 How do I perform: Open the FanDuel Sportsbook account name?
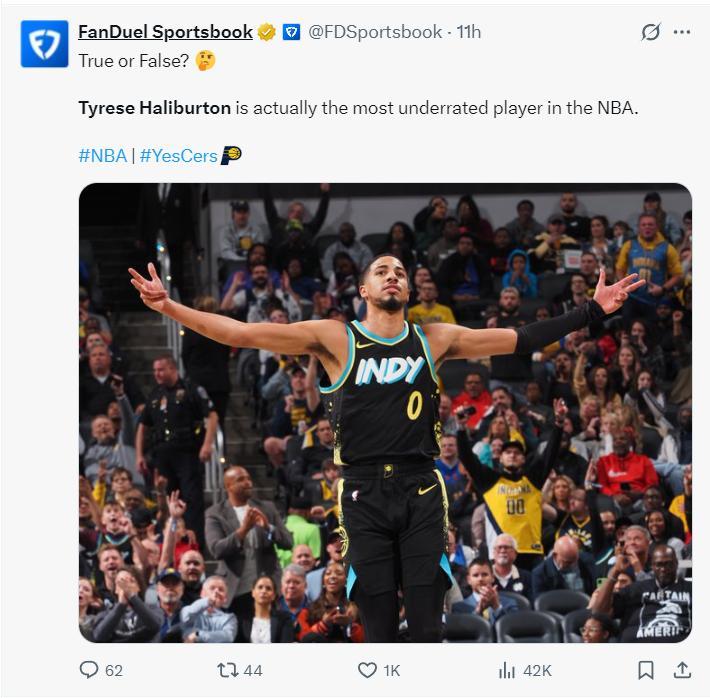click(165, 32)
